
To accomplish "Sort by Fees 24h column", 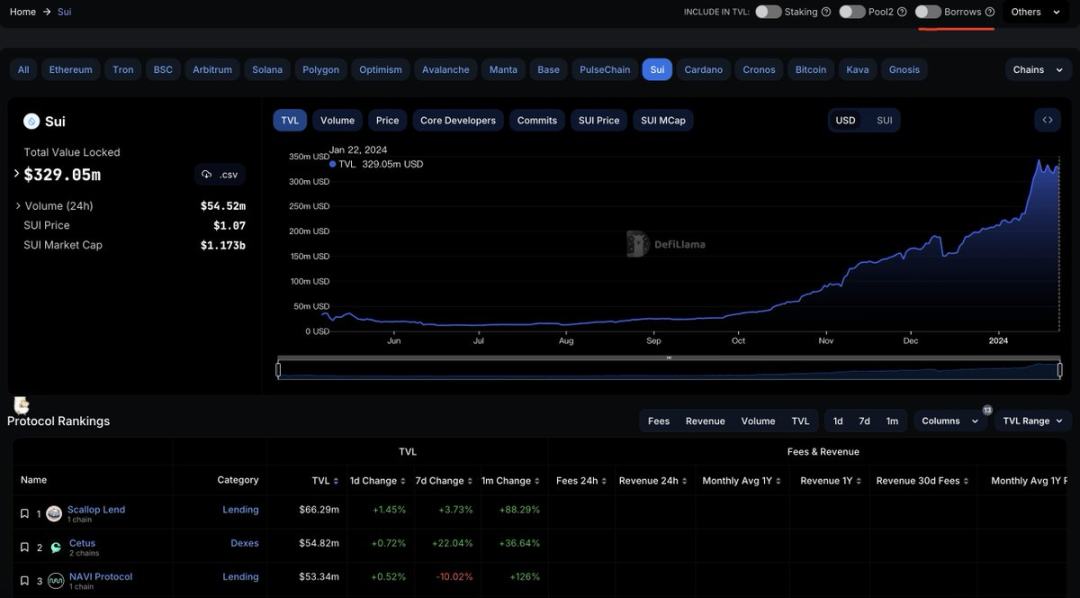I will [x=603, y=481].
